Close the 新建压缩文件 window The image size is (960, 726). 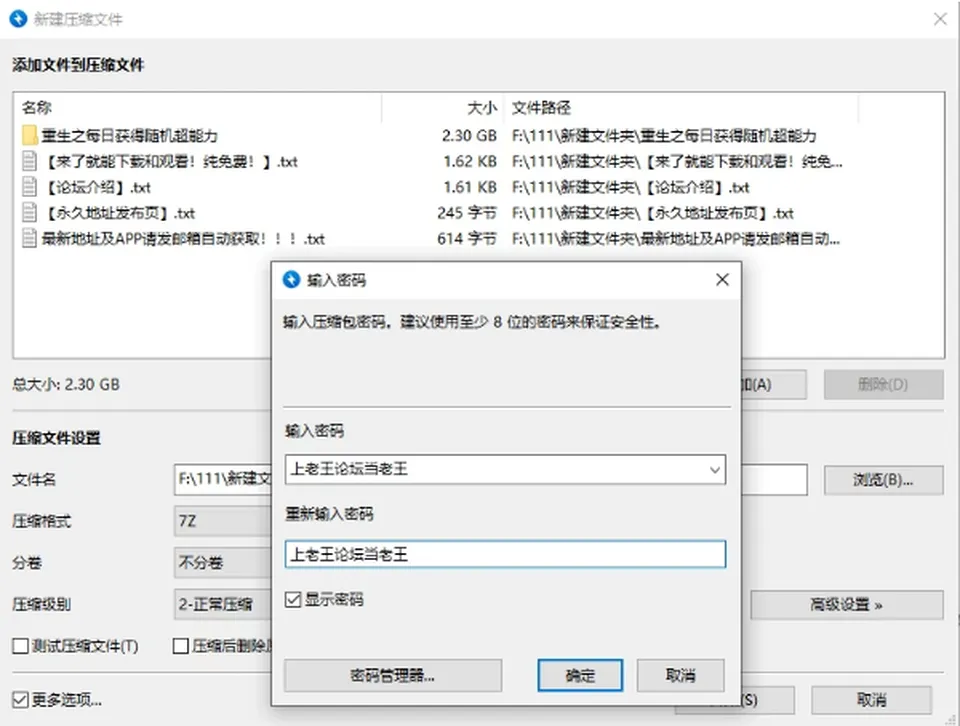click(940, 19)
